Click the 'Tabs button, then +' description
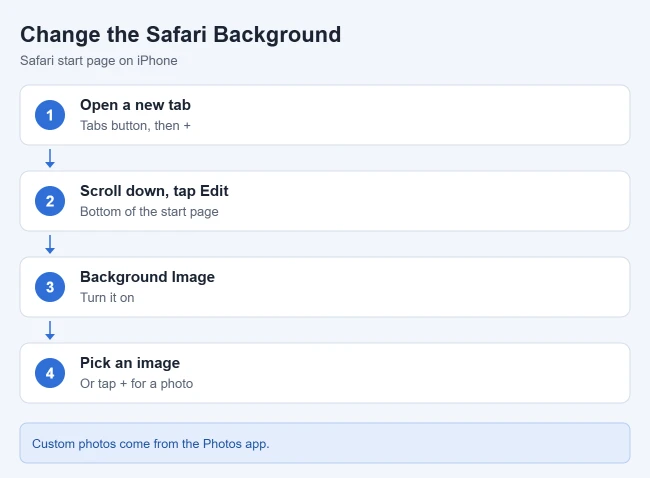The image size is (650, 478). [x=135, y=126]
